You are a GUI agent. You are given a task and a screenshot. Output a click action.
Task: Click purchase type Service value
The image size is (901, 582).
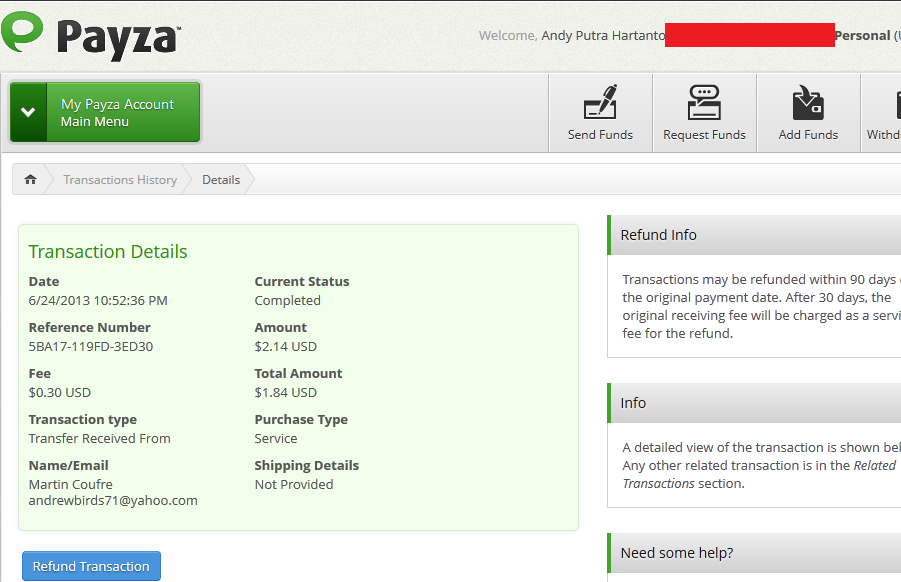276,438
